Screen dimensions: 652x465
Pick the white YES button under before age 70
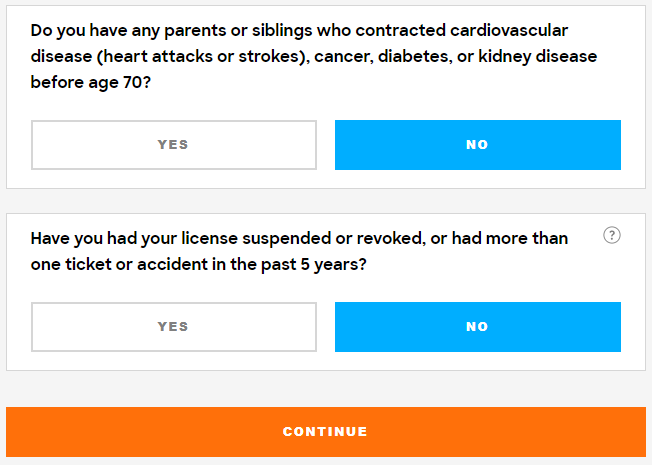point(174,145)
